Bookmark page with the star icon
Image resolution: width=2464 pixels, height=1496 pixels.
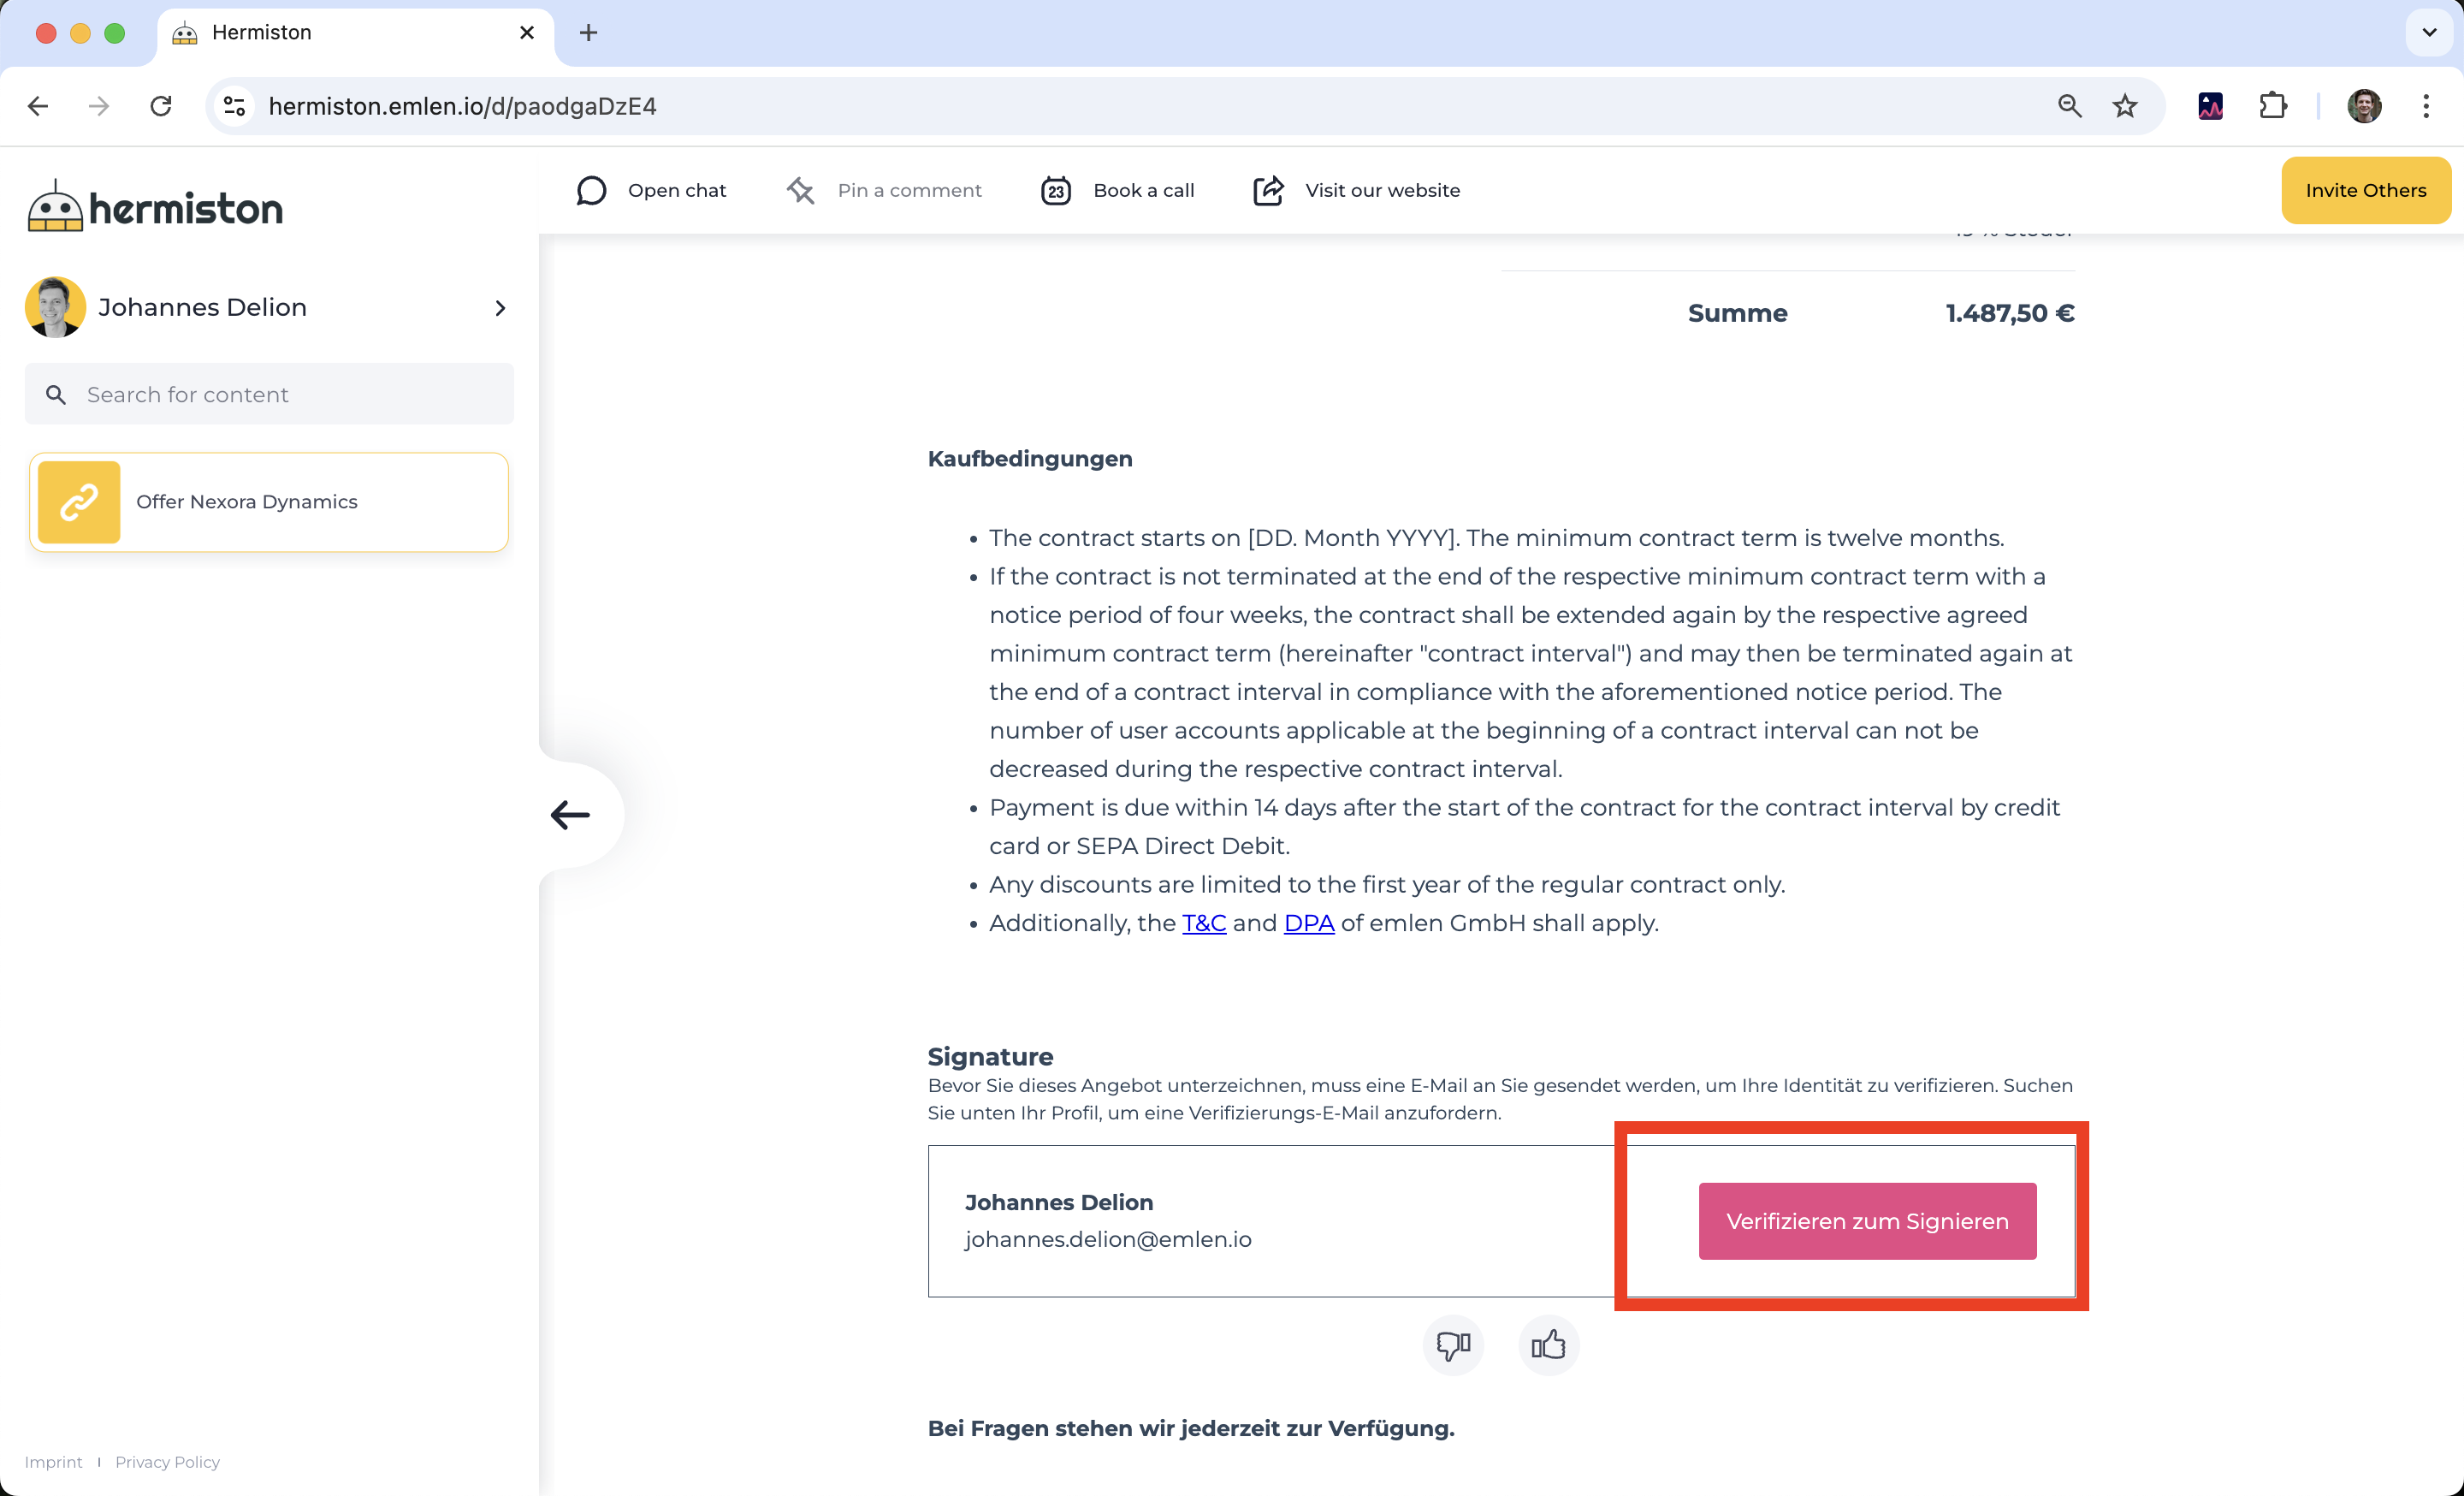[x=2125, y=106]
